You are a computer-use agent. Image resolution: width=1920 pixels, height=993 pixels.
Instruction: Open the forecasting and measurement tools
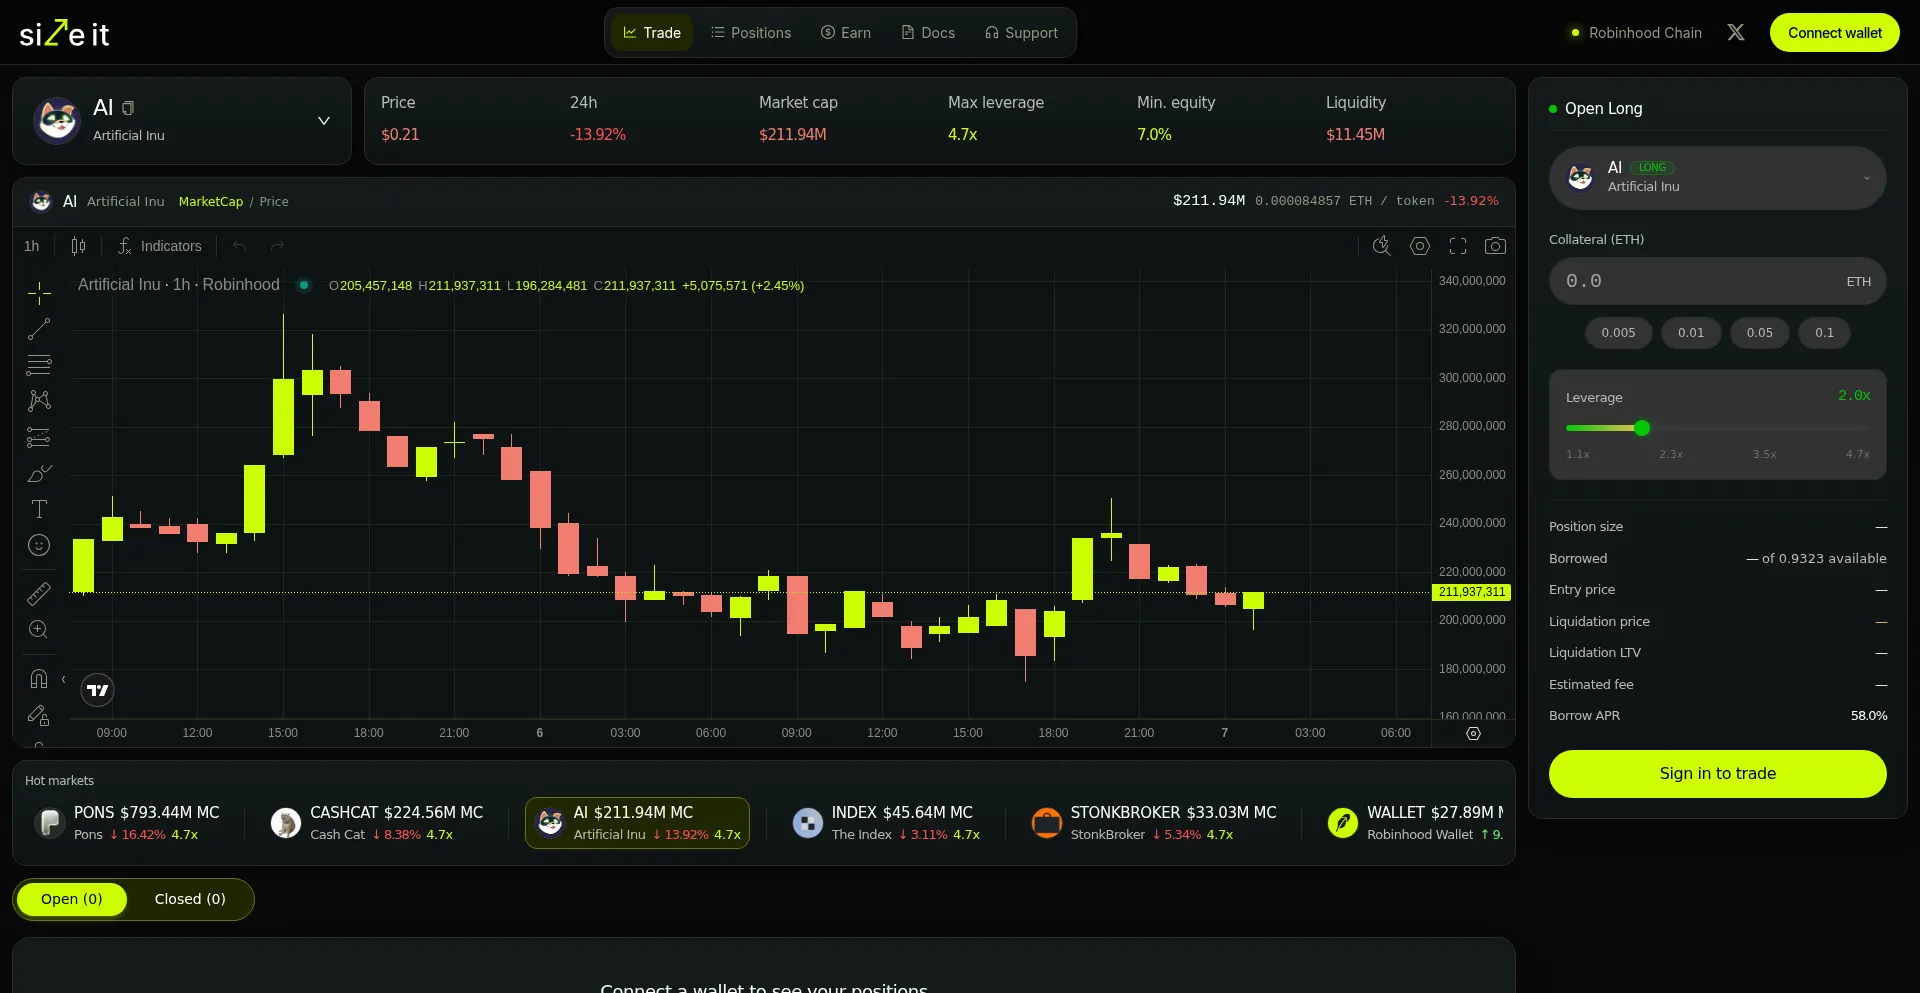(x=39, y=437)
